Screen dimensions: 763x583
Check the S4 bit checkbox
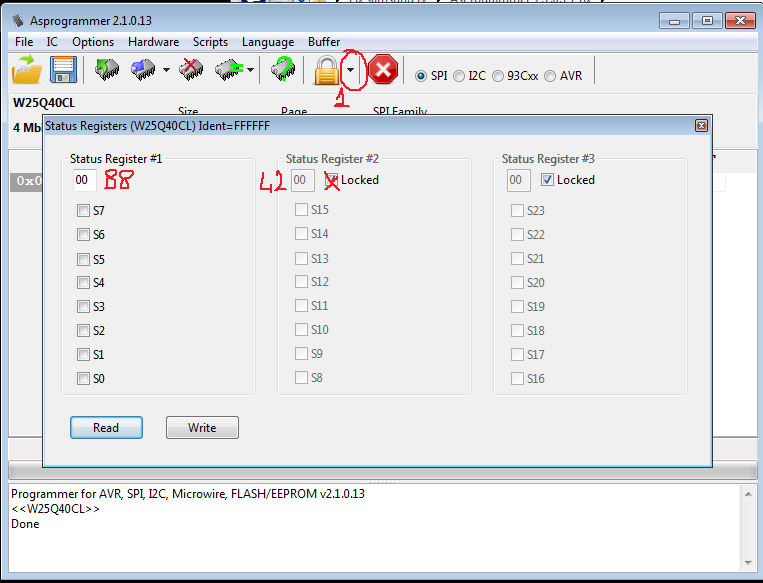pos(83,283)
